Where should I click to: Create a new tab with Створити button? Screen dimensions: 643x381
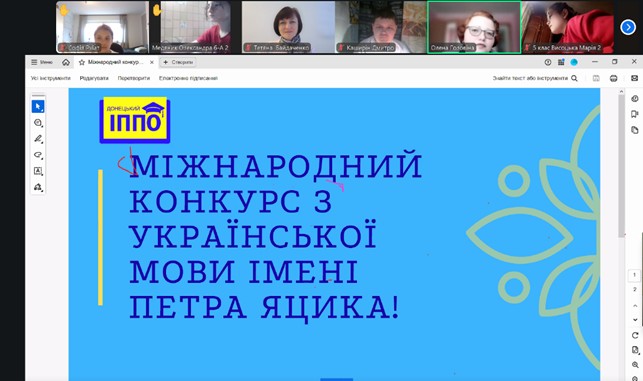pos(178,62)
